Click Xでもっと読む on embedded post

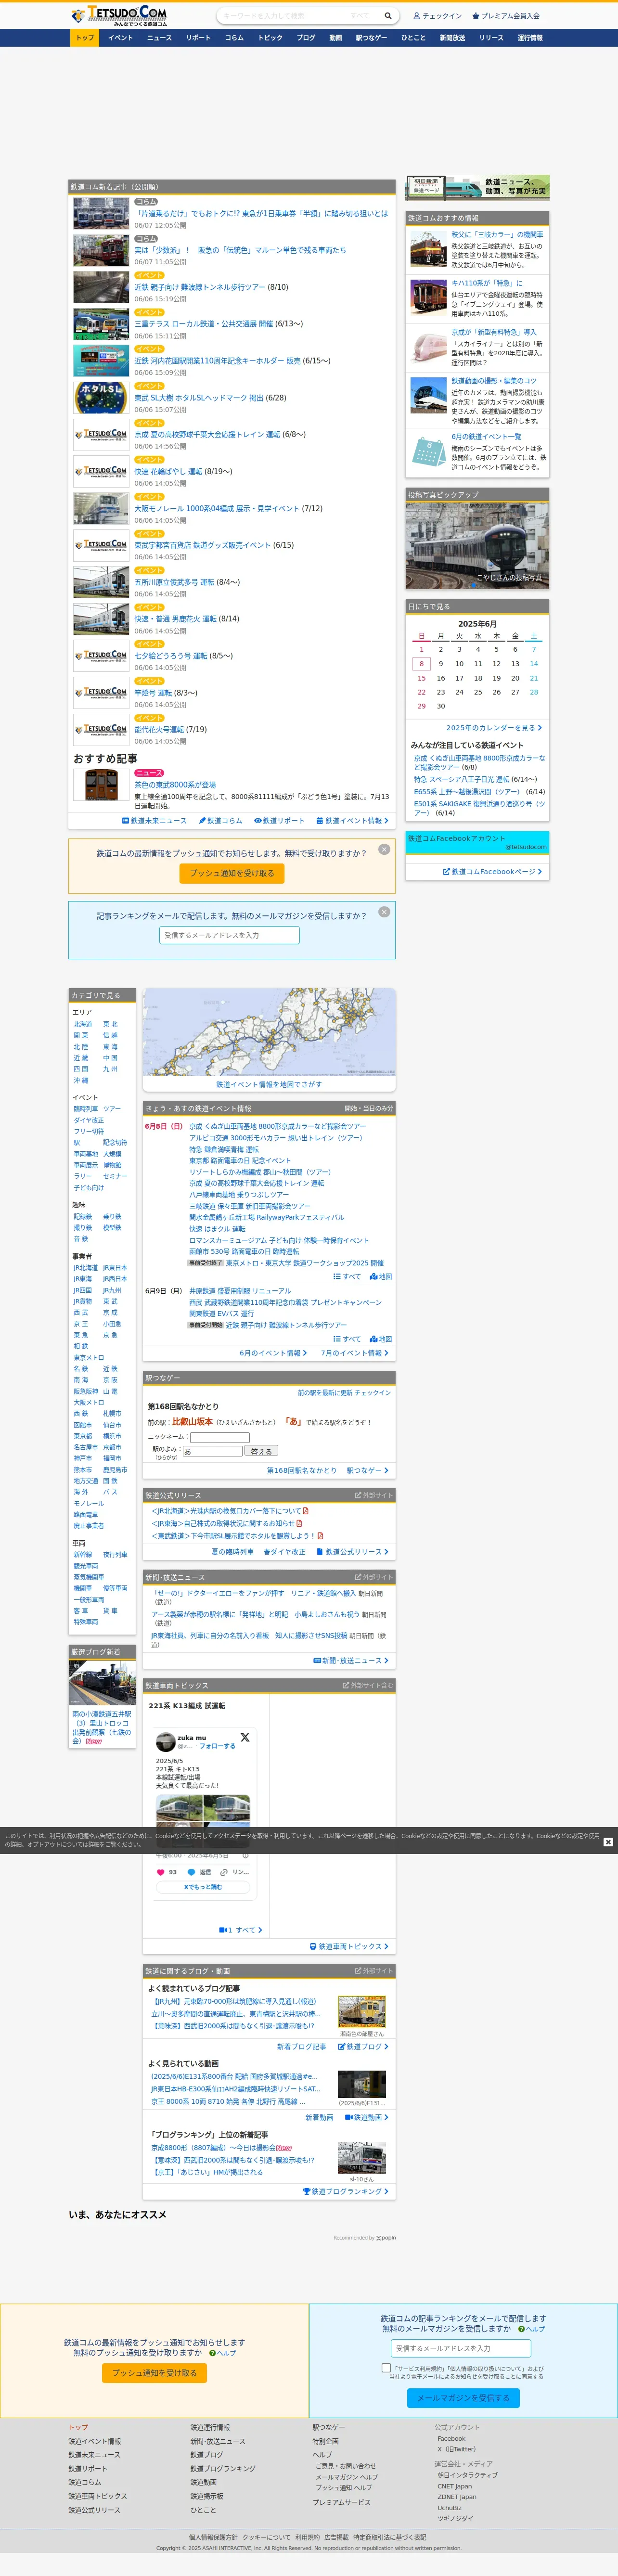[x=203, y=1887]
